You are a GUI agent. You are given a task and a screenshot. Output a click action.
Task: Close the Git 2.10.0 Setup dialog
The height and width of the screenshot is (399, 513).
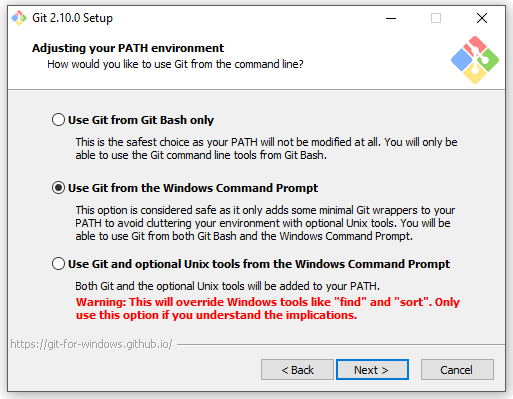[482, 18]
